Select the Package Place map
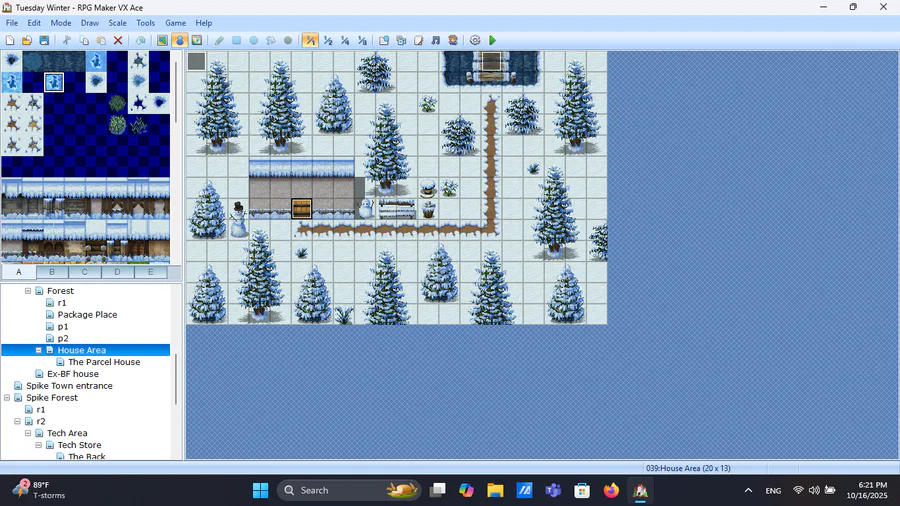900x506 pixels. click(x=87, y=314)
